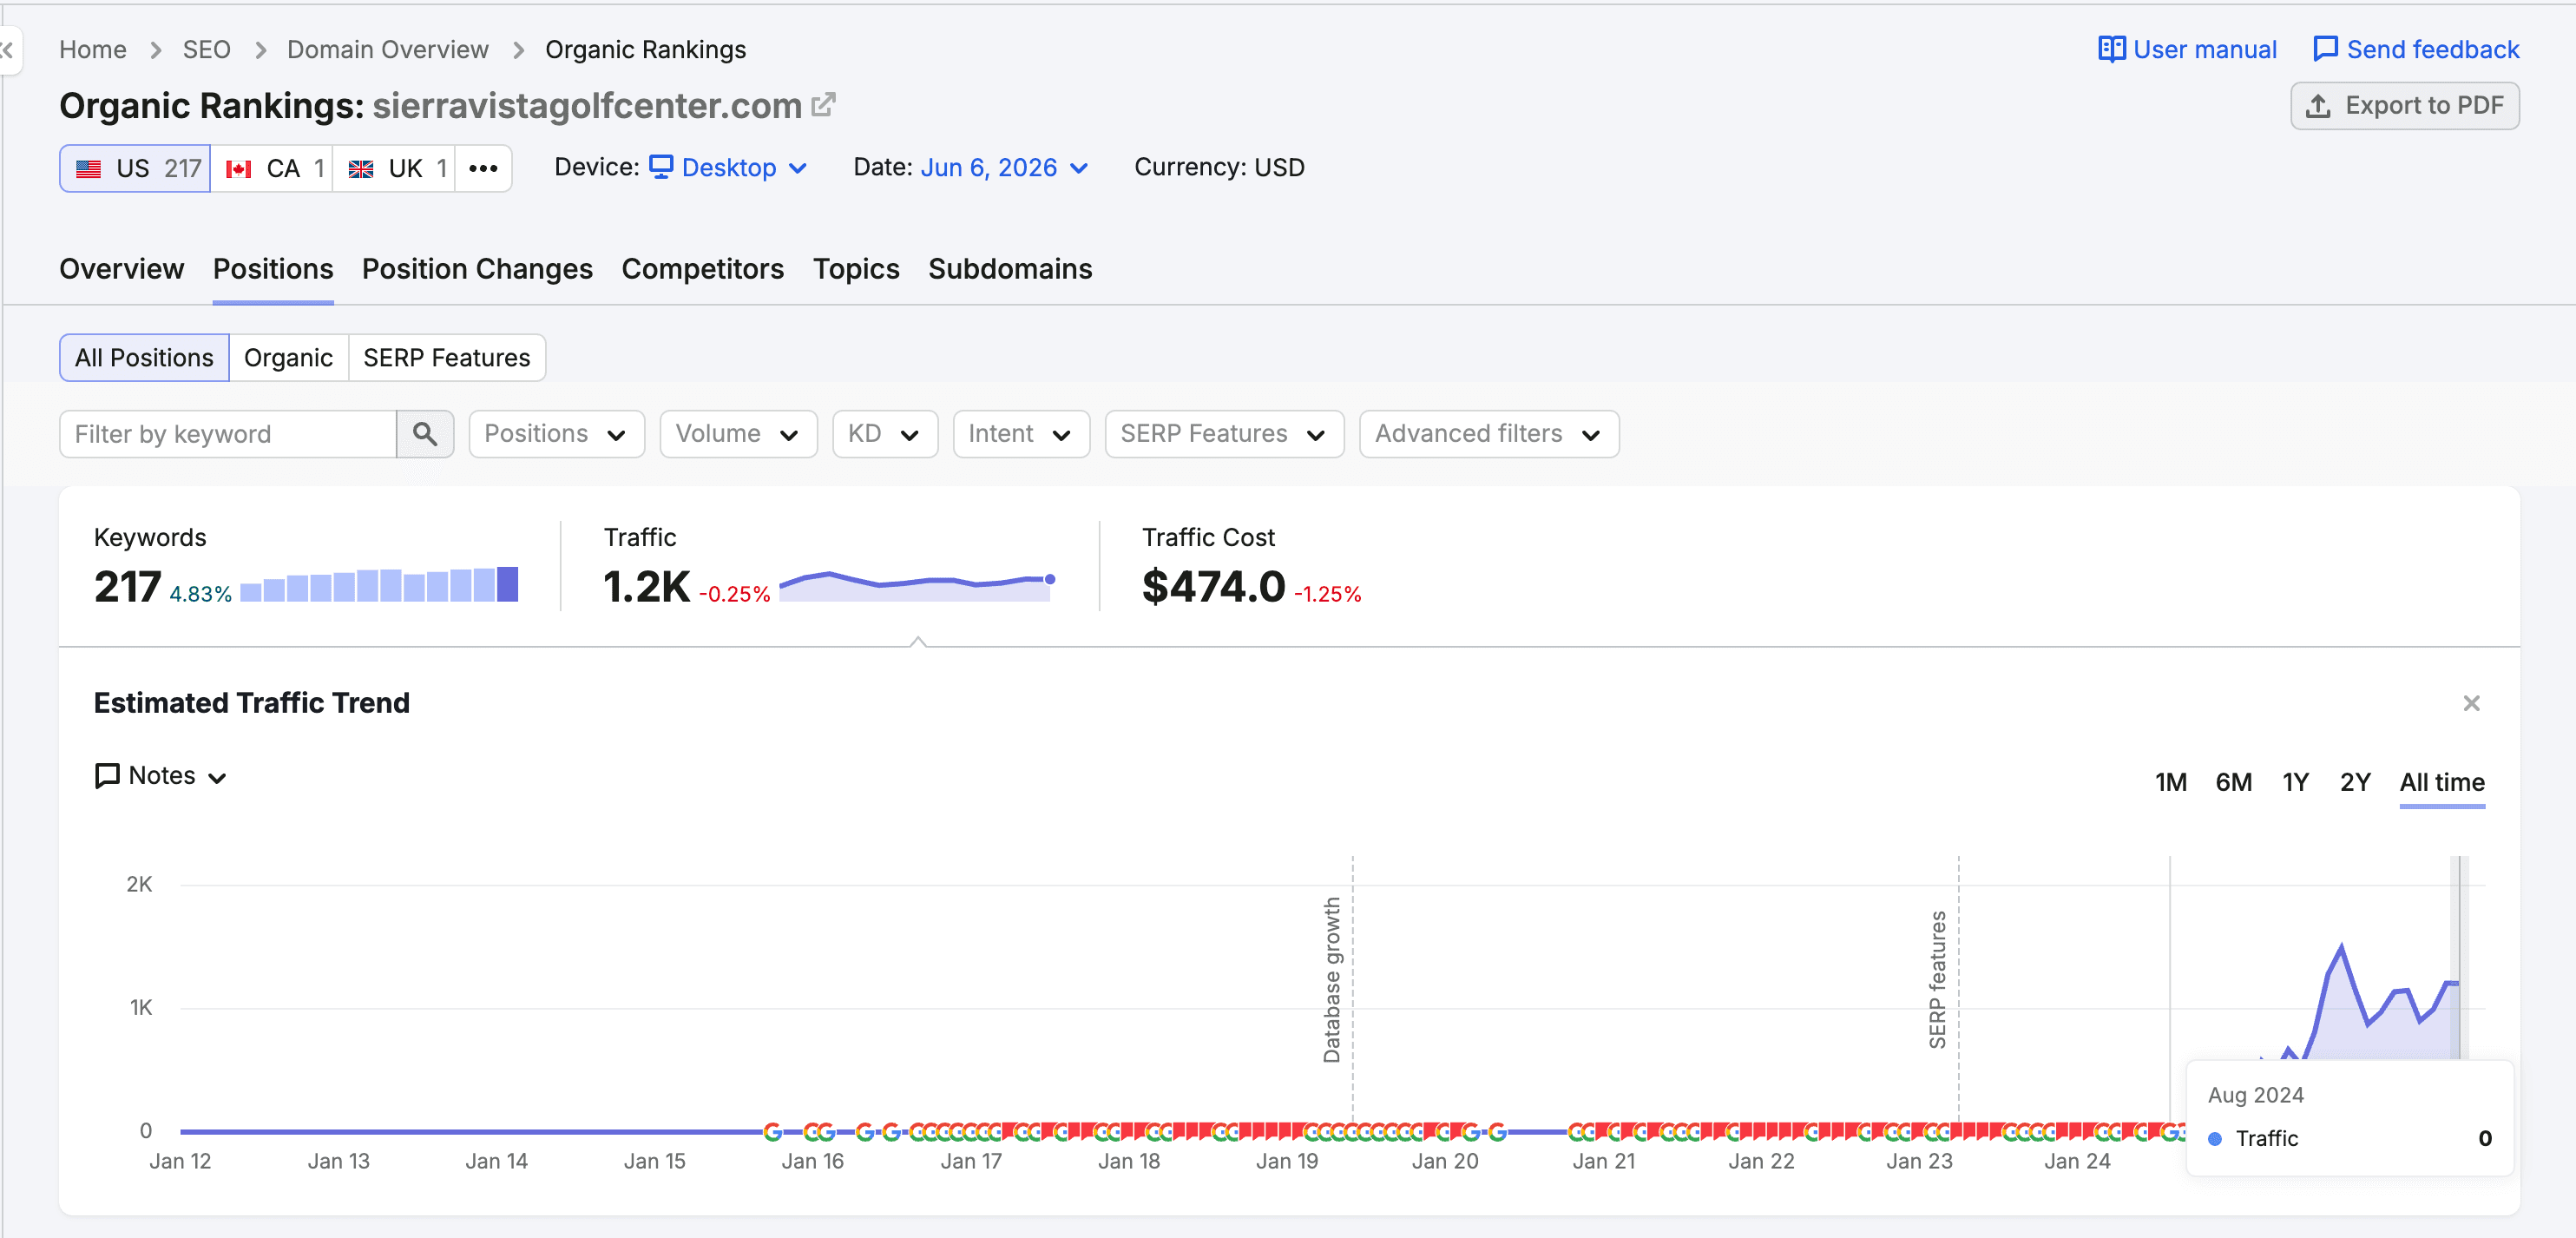The height and width of the screenshot is (1238, 2576).
Task: Set chart range to 1M
Action: coord(2170,782)
